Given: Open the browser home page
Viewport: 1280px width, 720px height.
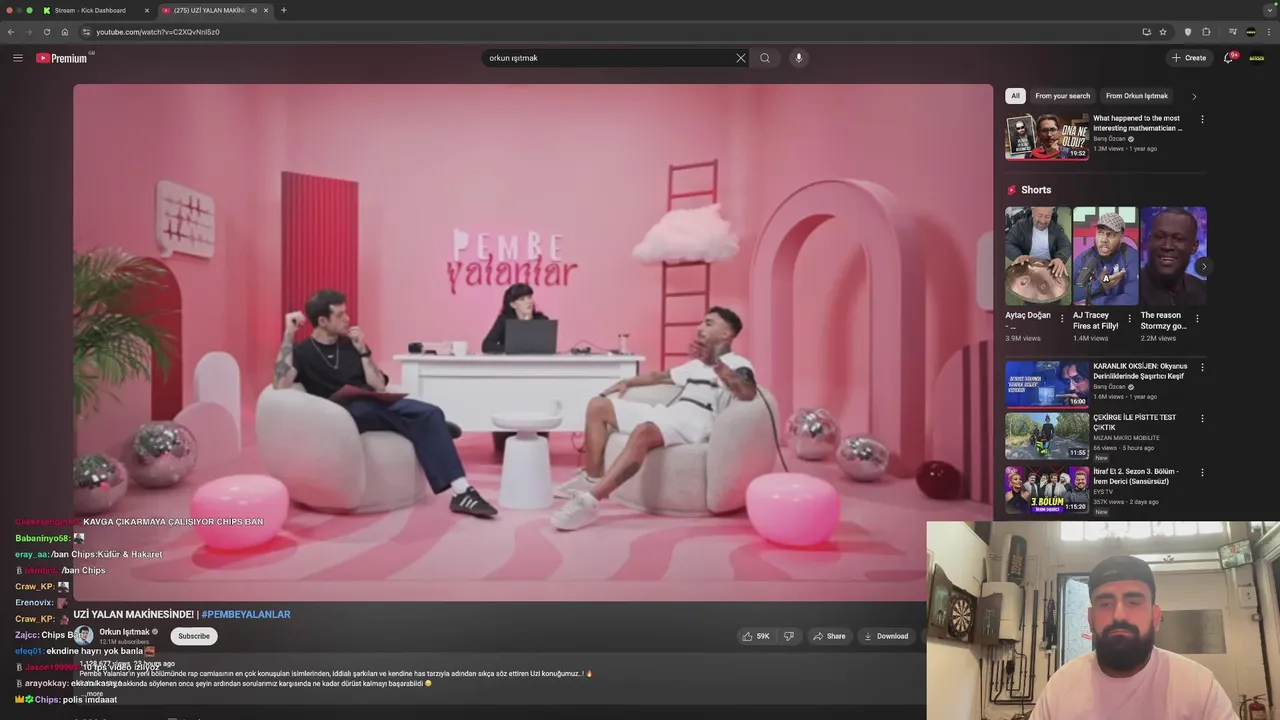Looking at the screenshot, I should click(65, 32).
